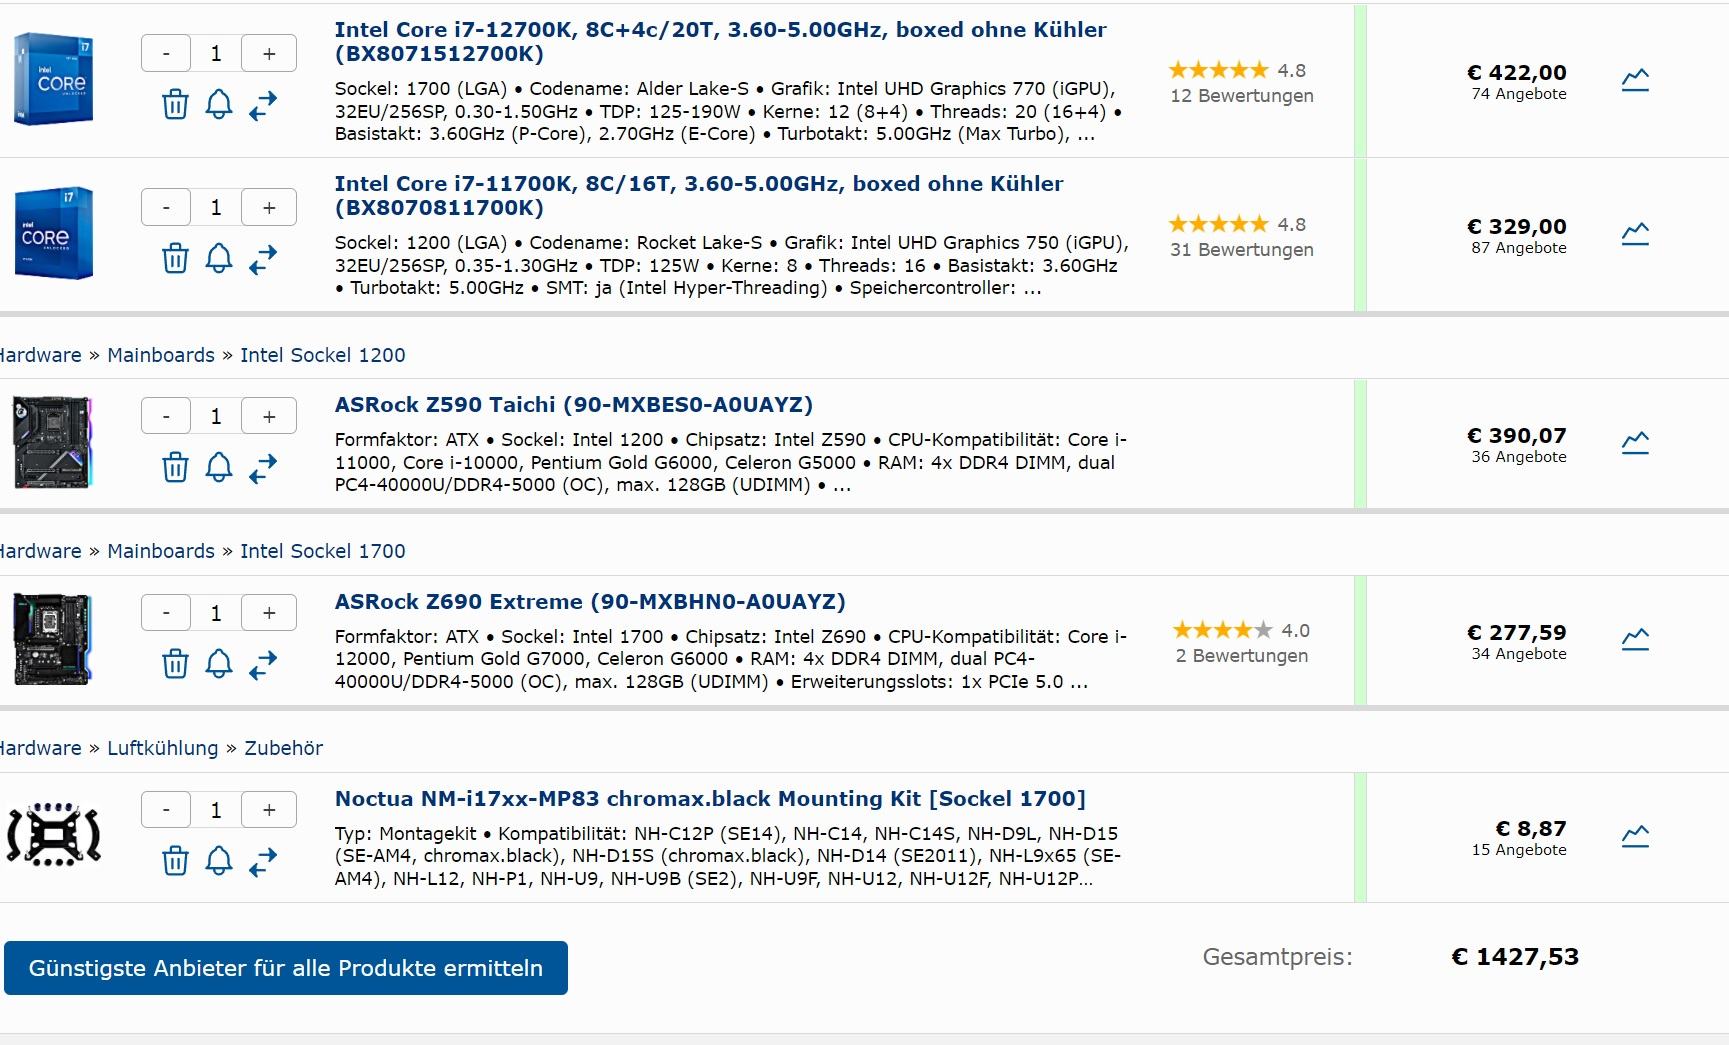
Task: Click minus button for Z590 Taichi
Action: pyautogui.click(x=166, y=416)
